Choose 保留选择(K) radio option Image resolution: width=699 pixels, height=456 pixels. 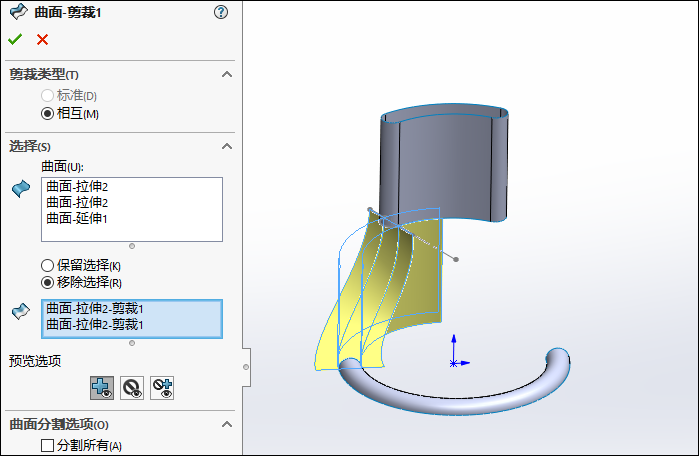47,266
